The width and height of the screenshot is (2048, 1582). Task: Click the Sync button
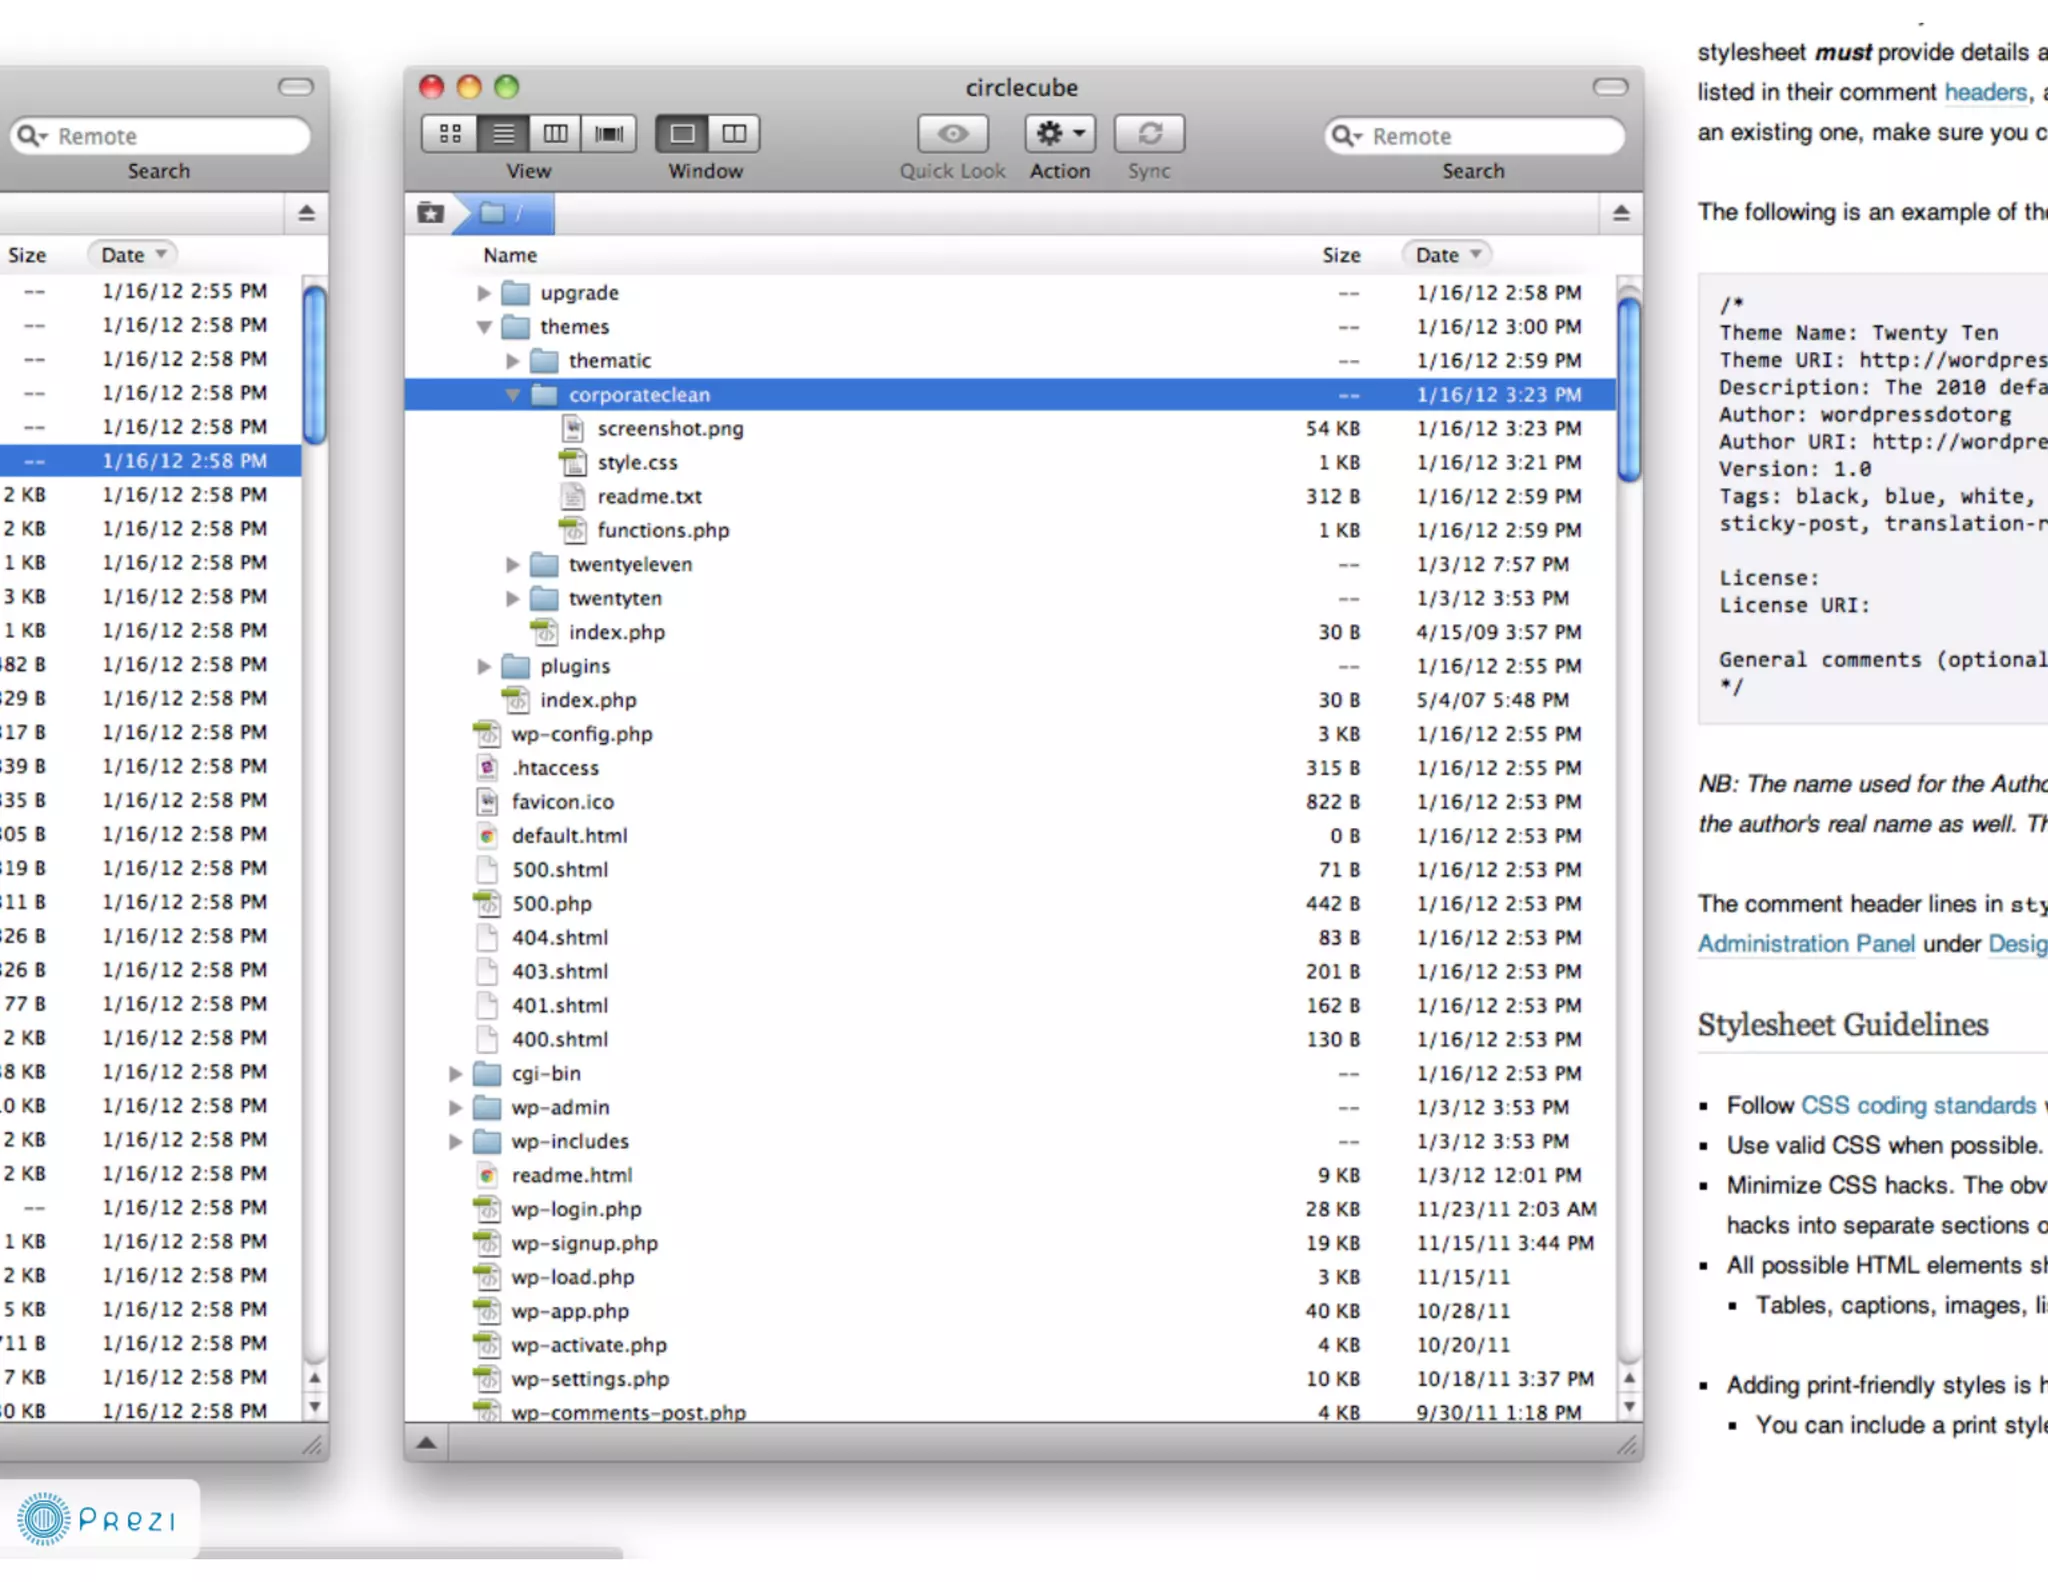click(1149, 134)
